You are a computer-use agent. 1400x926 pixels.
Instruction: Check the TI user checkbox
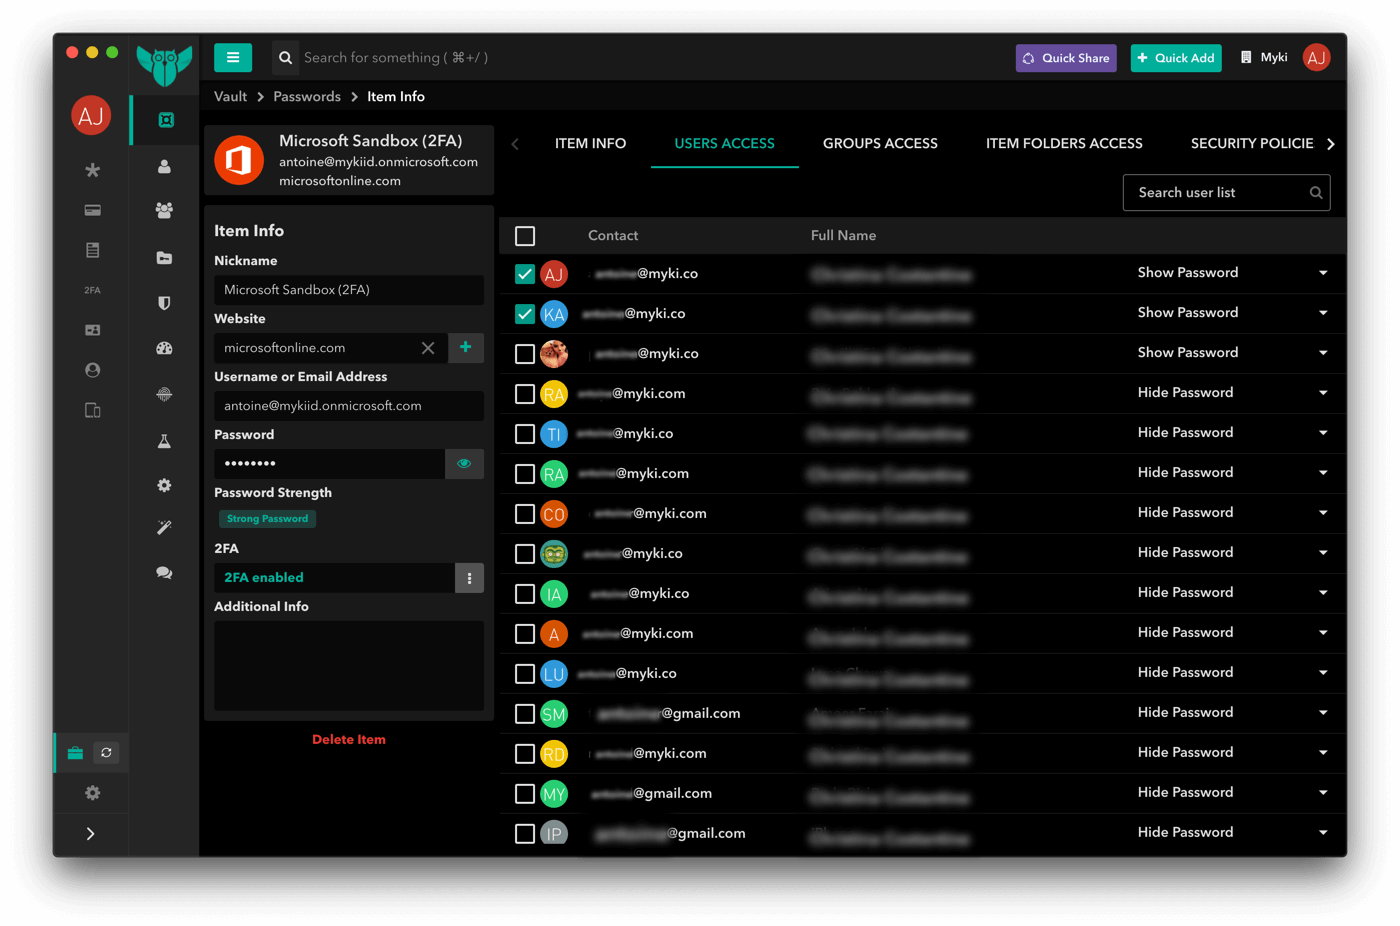(x=525, y=434)
